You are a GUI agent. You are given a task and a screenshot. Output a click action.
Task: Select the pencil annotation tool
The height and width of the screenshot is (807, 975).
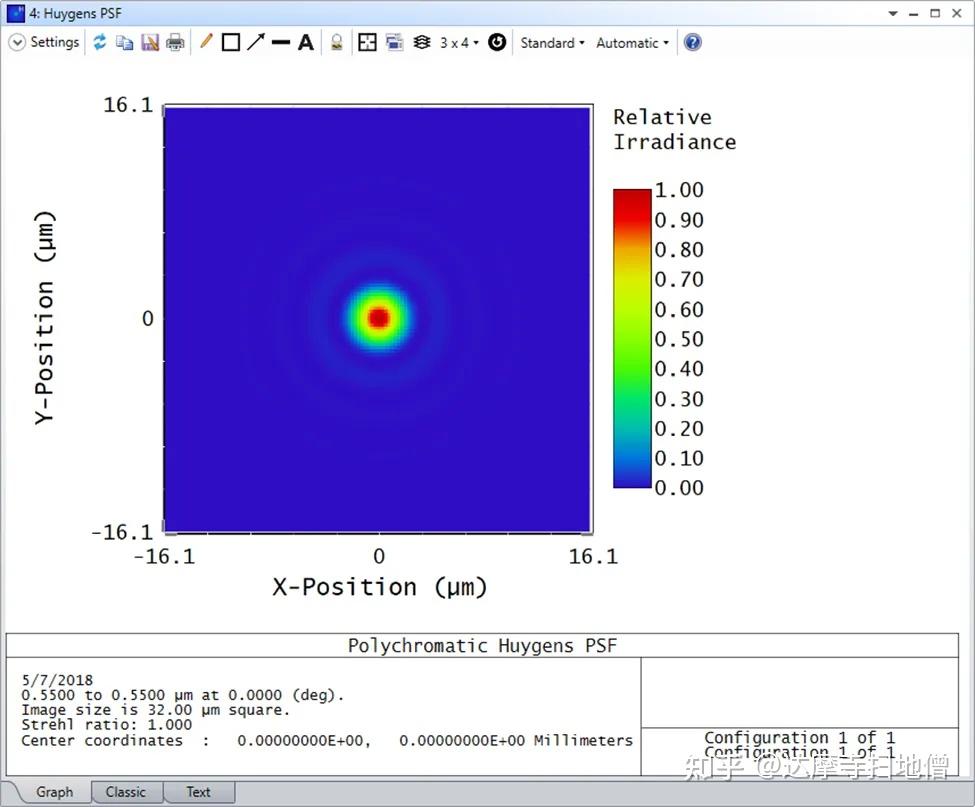(x=206, y=42)
